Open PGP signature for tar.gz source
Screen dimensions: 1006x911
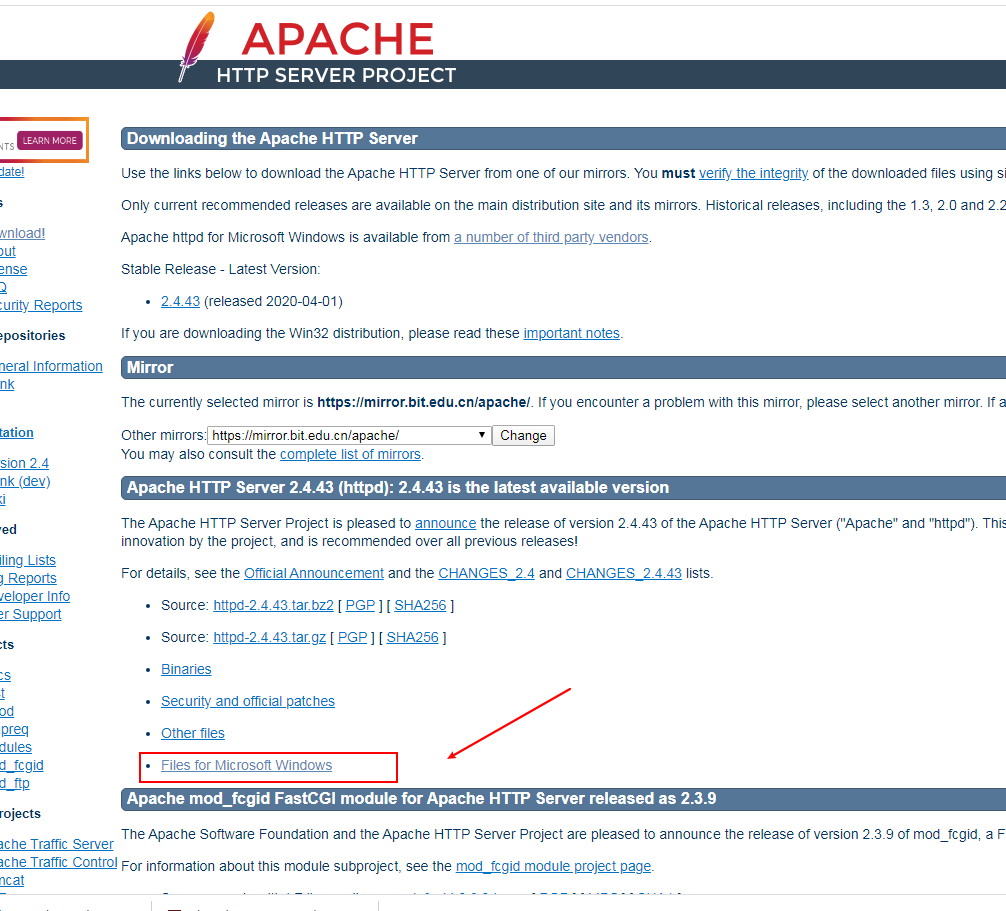tap(352, 638)
